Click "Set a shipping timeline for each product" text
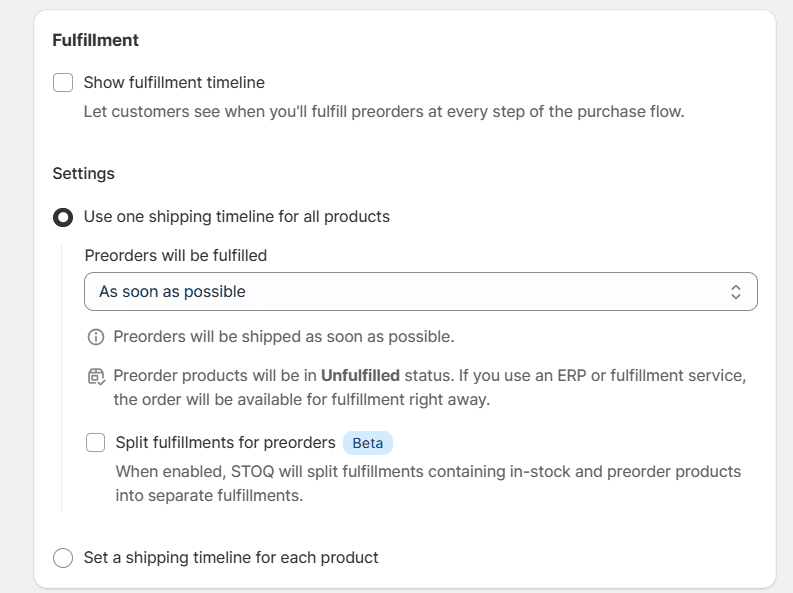This screenshot has height=593, width=793. tap(231, 558)
